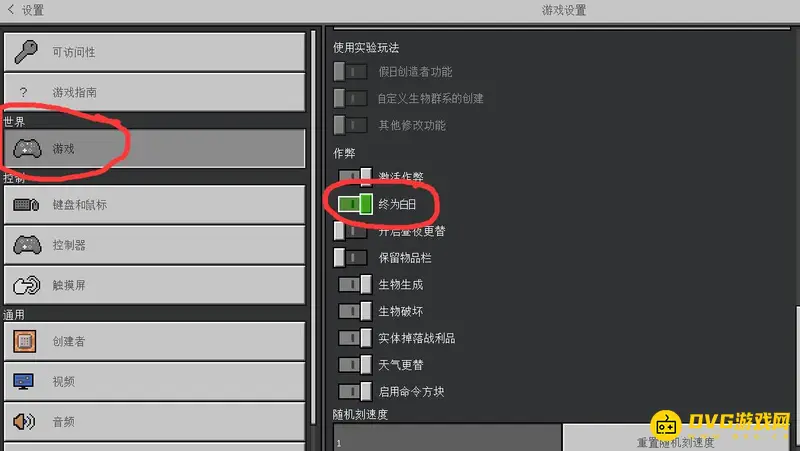Click the keyboard icon for 键盘和鼠标

26,205
